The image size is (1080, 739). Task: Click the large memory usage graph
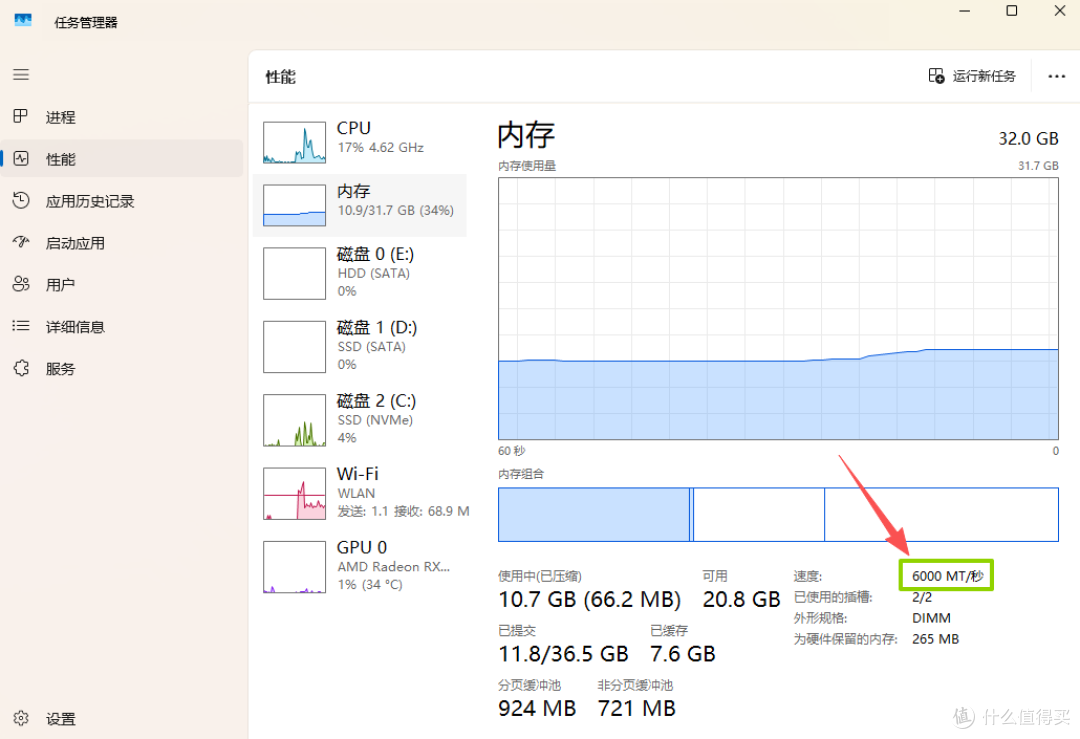click(778, 309)
